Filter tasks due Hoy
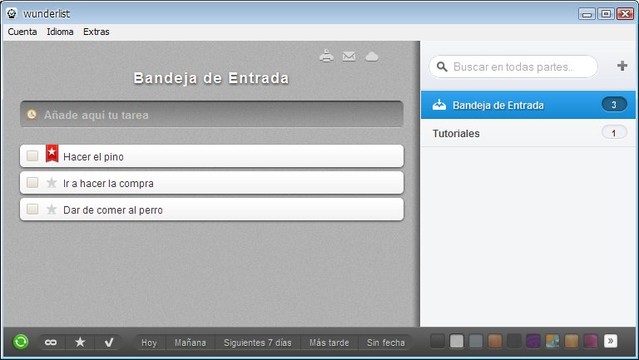639x360 pixels. coord(149,342)
